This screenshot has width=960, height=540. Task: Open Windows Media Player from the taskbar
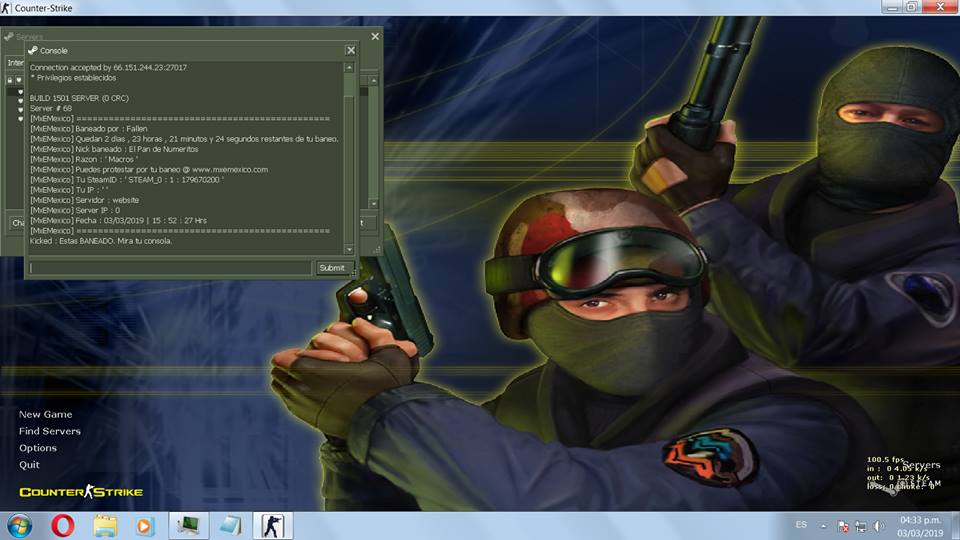click(144, 526)
